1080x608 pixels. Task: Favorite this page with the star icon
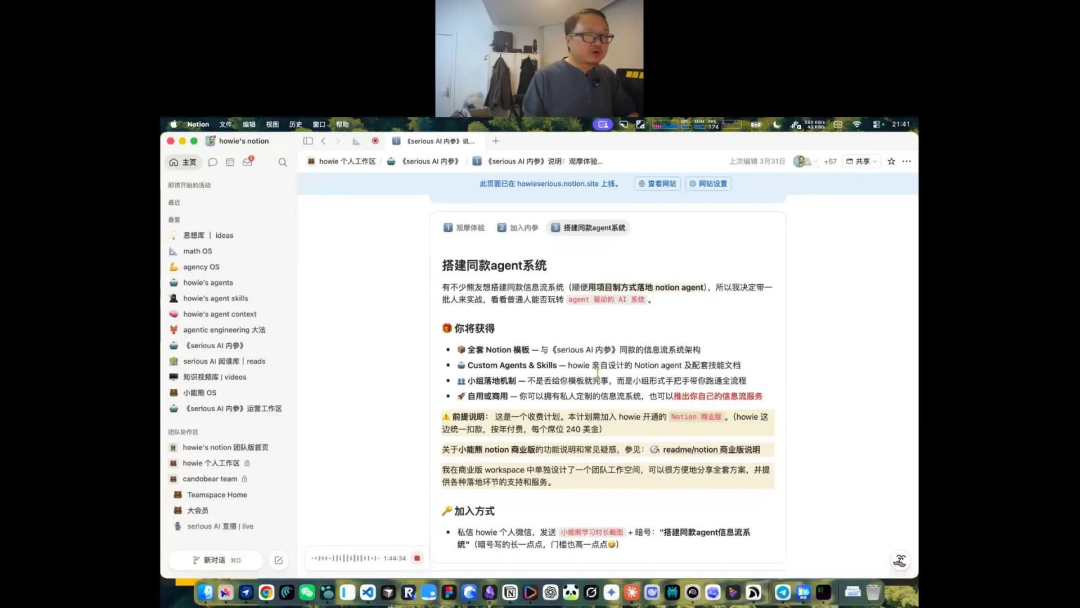(891, 161)
